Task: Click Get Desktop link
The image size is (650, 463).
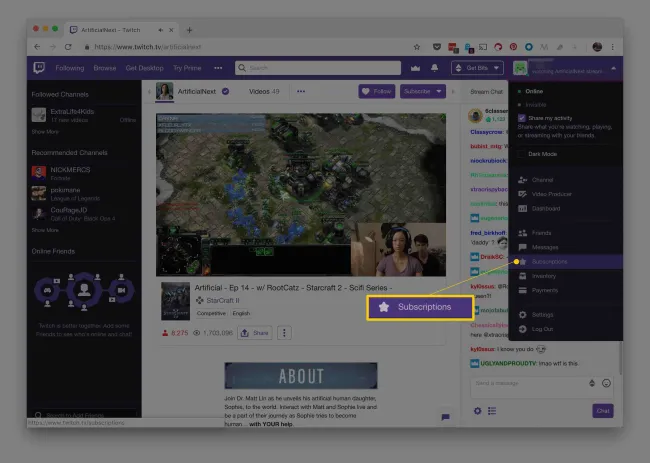Action: click(x=145, y=68)
